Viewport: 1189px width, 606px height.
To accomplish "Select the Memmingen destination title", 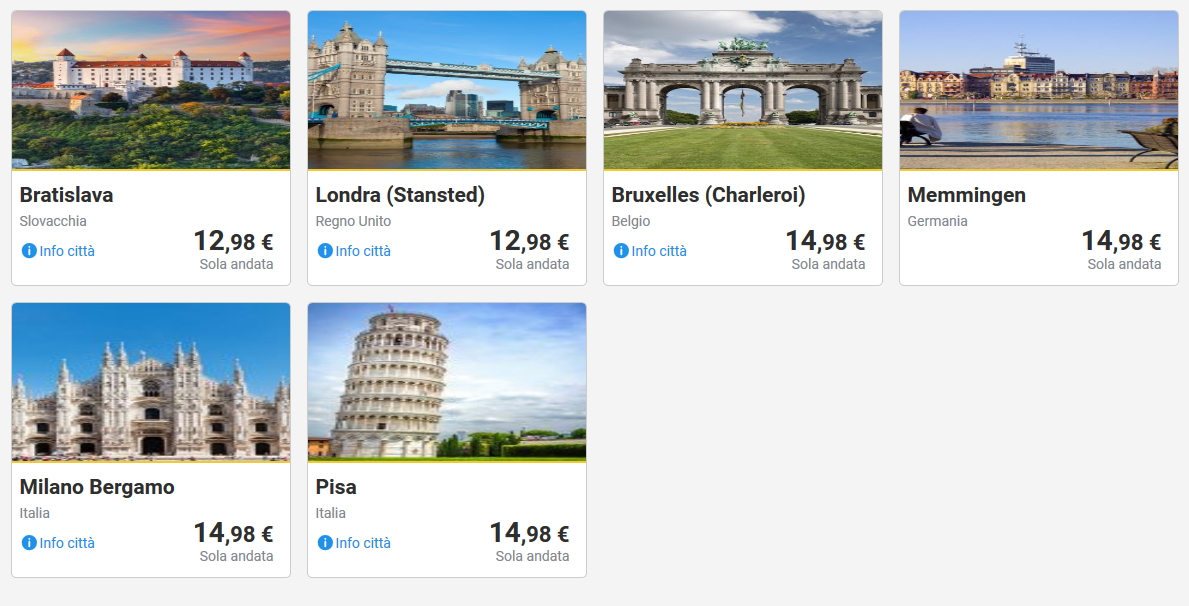I will click(x=966, y=195).
